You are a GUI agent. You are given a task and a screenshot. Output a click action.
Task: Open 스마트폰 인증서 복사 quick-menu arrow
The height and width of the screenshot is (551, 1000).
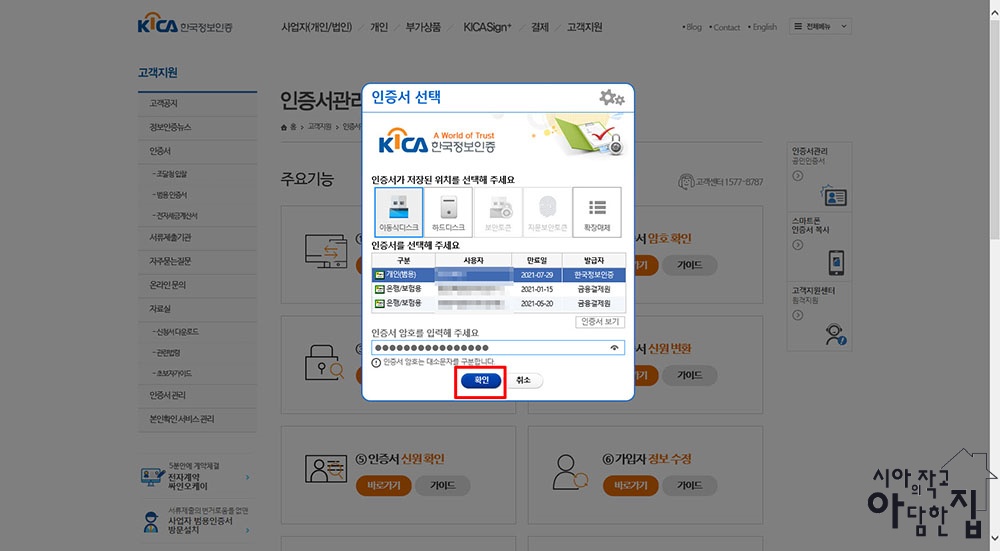click(798, 245)
